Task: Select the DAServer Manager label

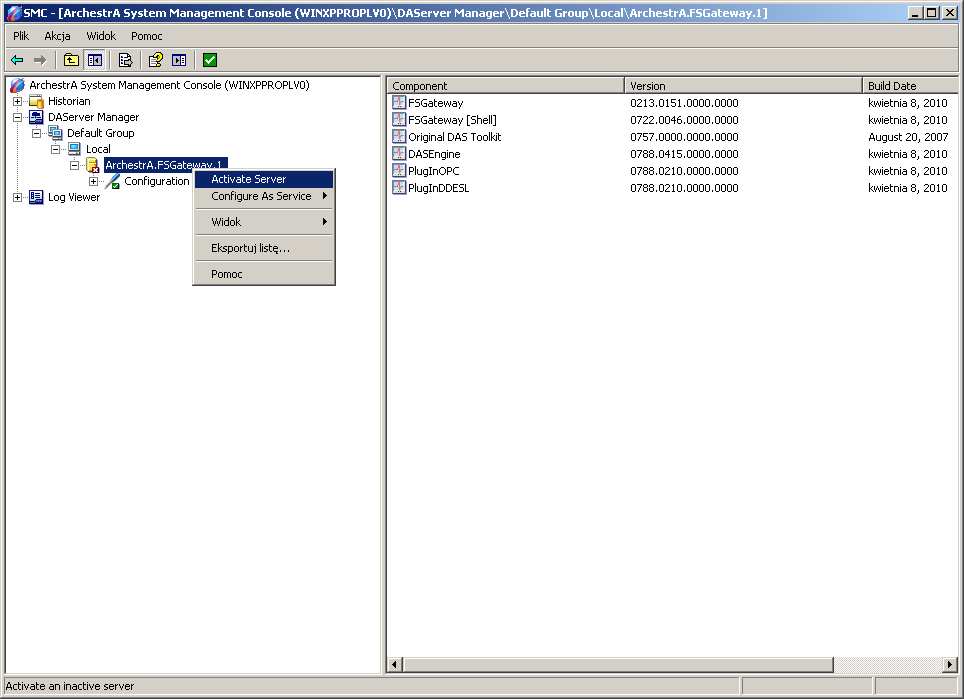Action: [x=93, y=117]
